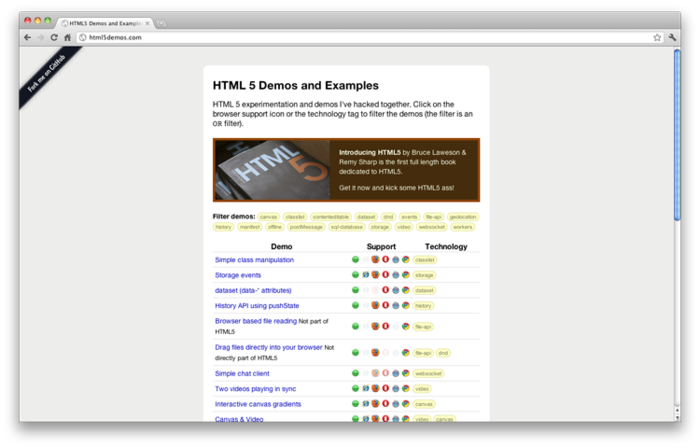Filter demos by postMessage tag

pyautogui.click(x=306, y=227)
